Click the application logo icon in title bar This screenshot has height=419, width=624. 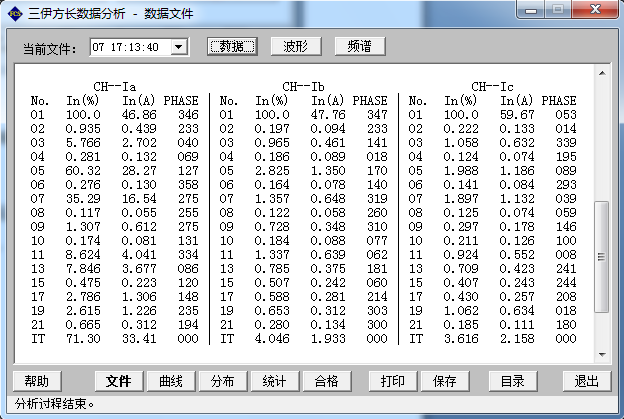14,14
